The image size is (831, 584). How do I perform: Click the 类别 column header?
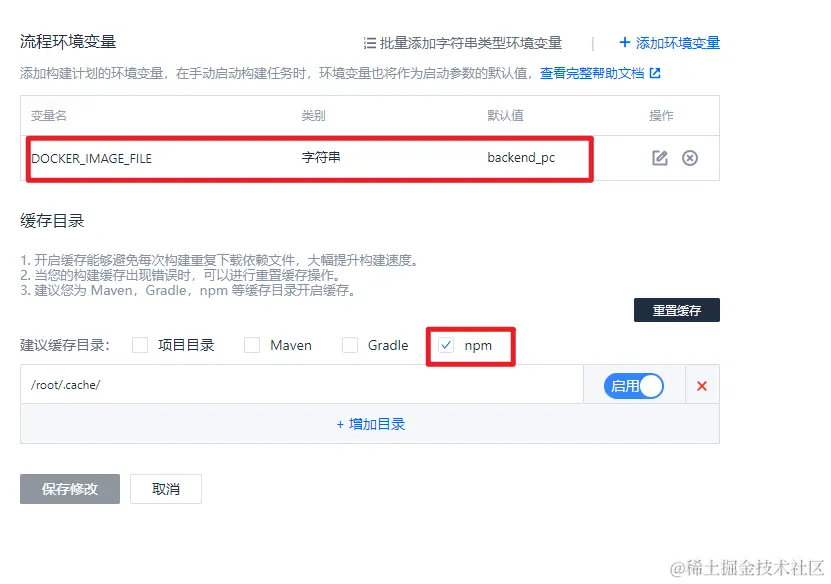click(x=313, y=116)
